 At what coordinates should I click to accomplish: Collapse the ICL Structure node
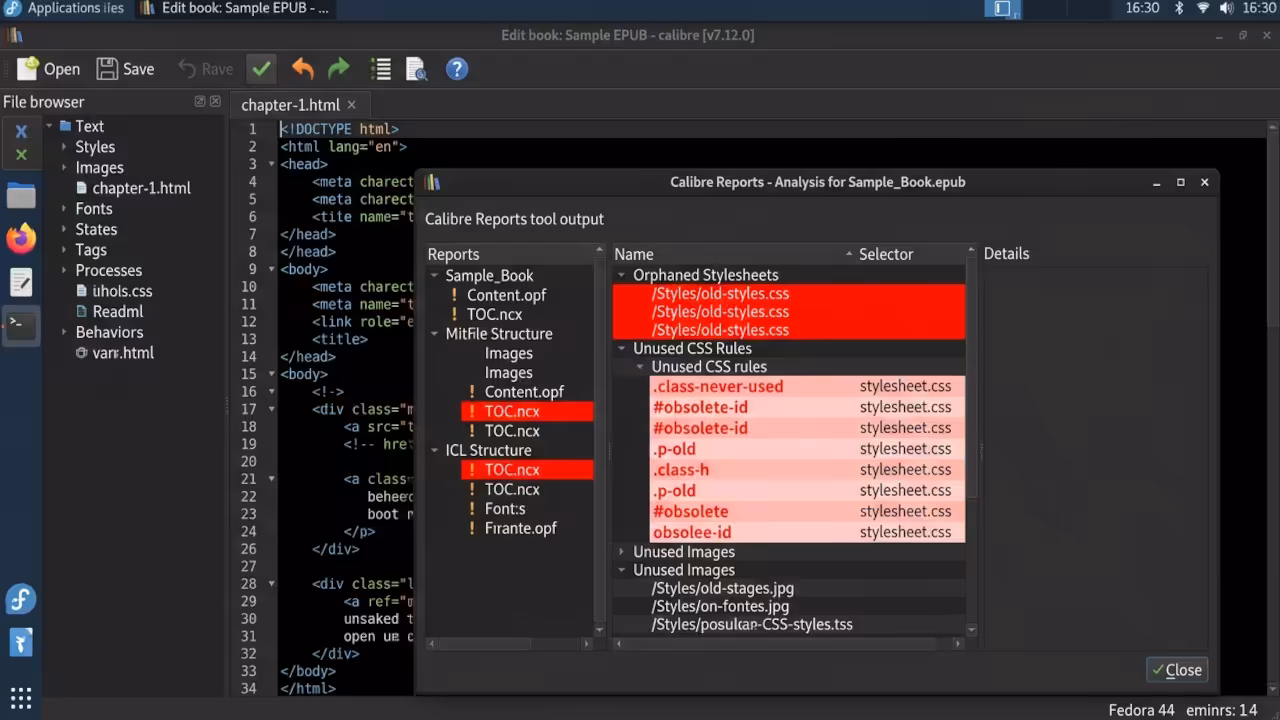tap(435, 450)
